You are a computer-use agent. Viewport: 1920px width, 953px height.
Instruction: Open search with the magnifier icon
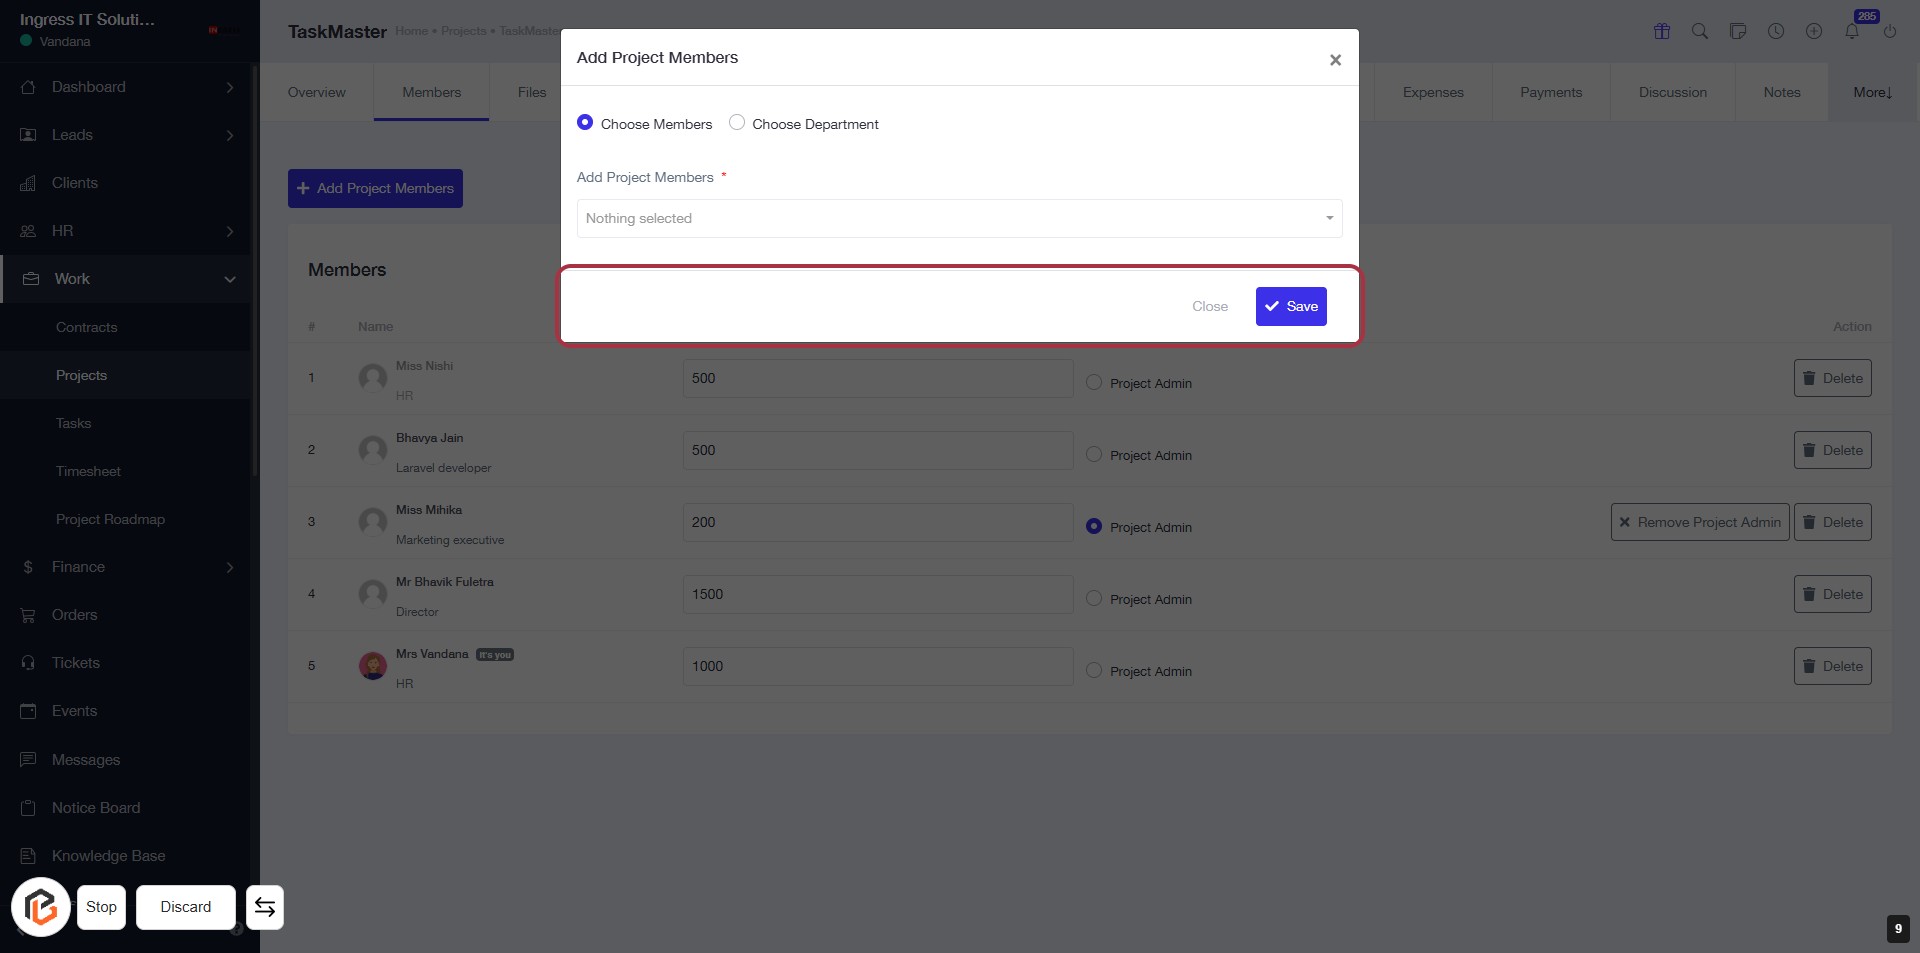1700,31
